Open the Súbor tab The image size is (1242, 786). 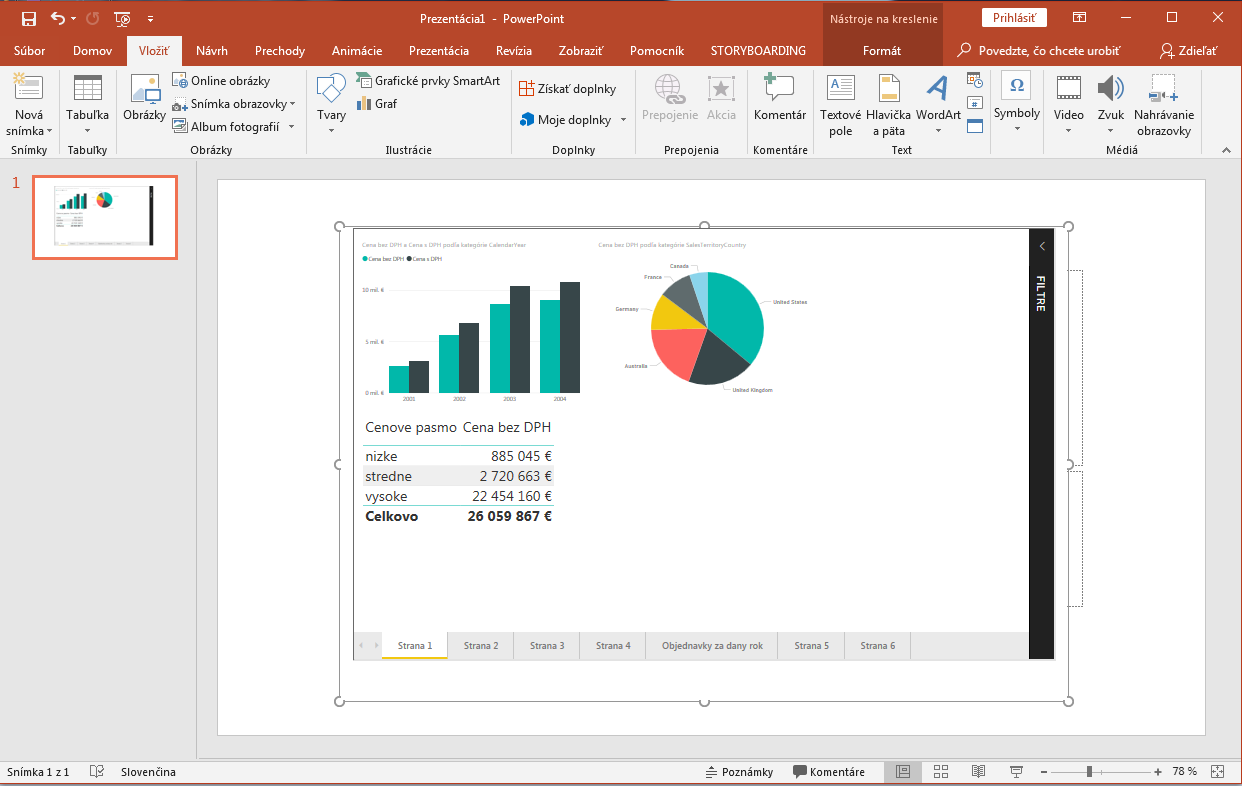30,51
